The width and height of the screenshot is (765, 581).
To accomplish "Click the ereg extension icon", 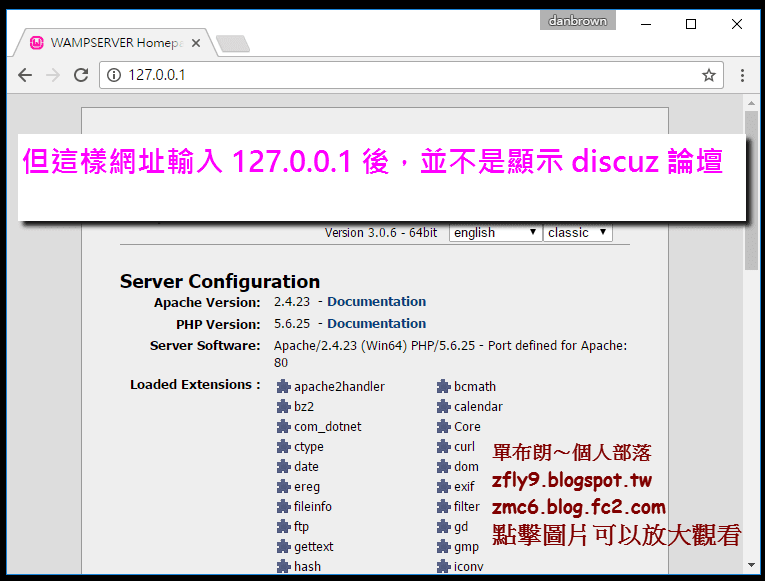I will [x=283, y=487].
